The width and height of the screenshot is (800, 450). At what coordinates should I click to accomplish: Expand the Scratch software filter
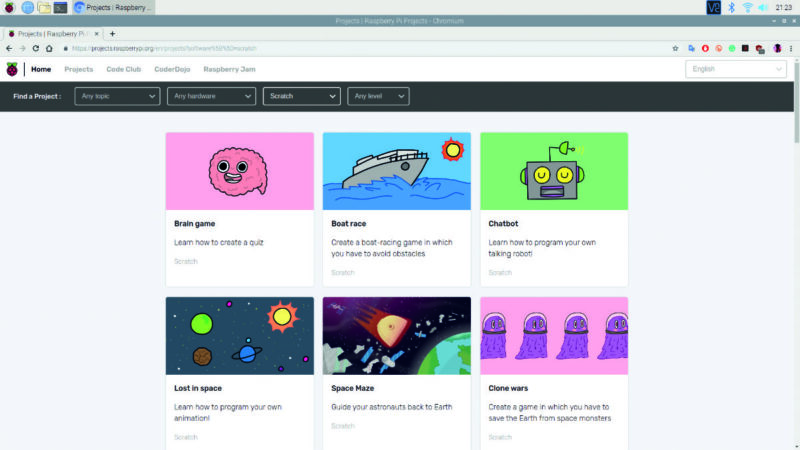point(302,96)
